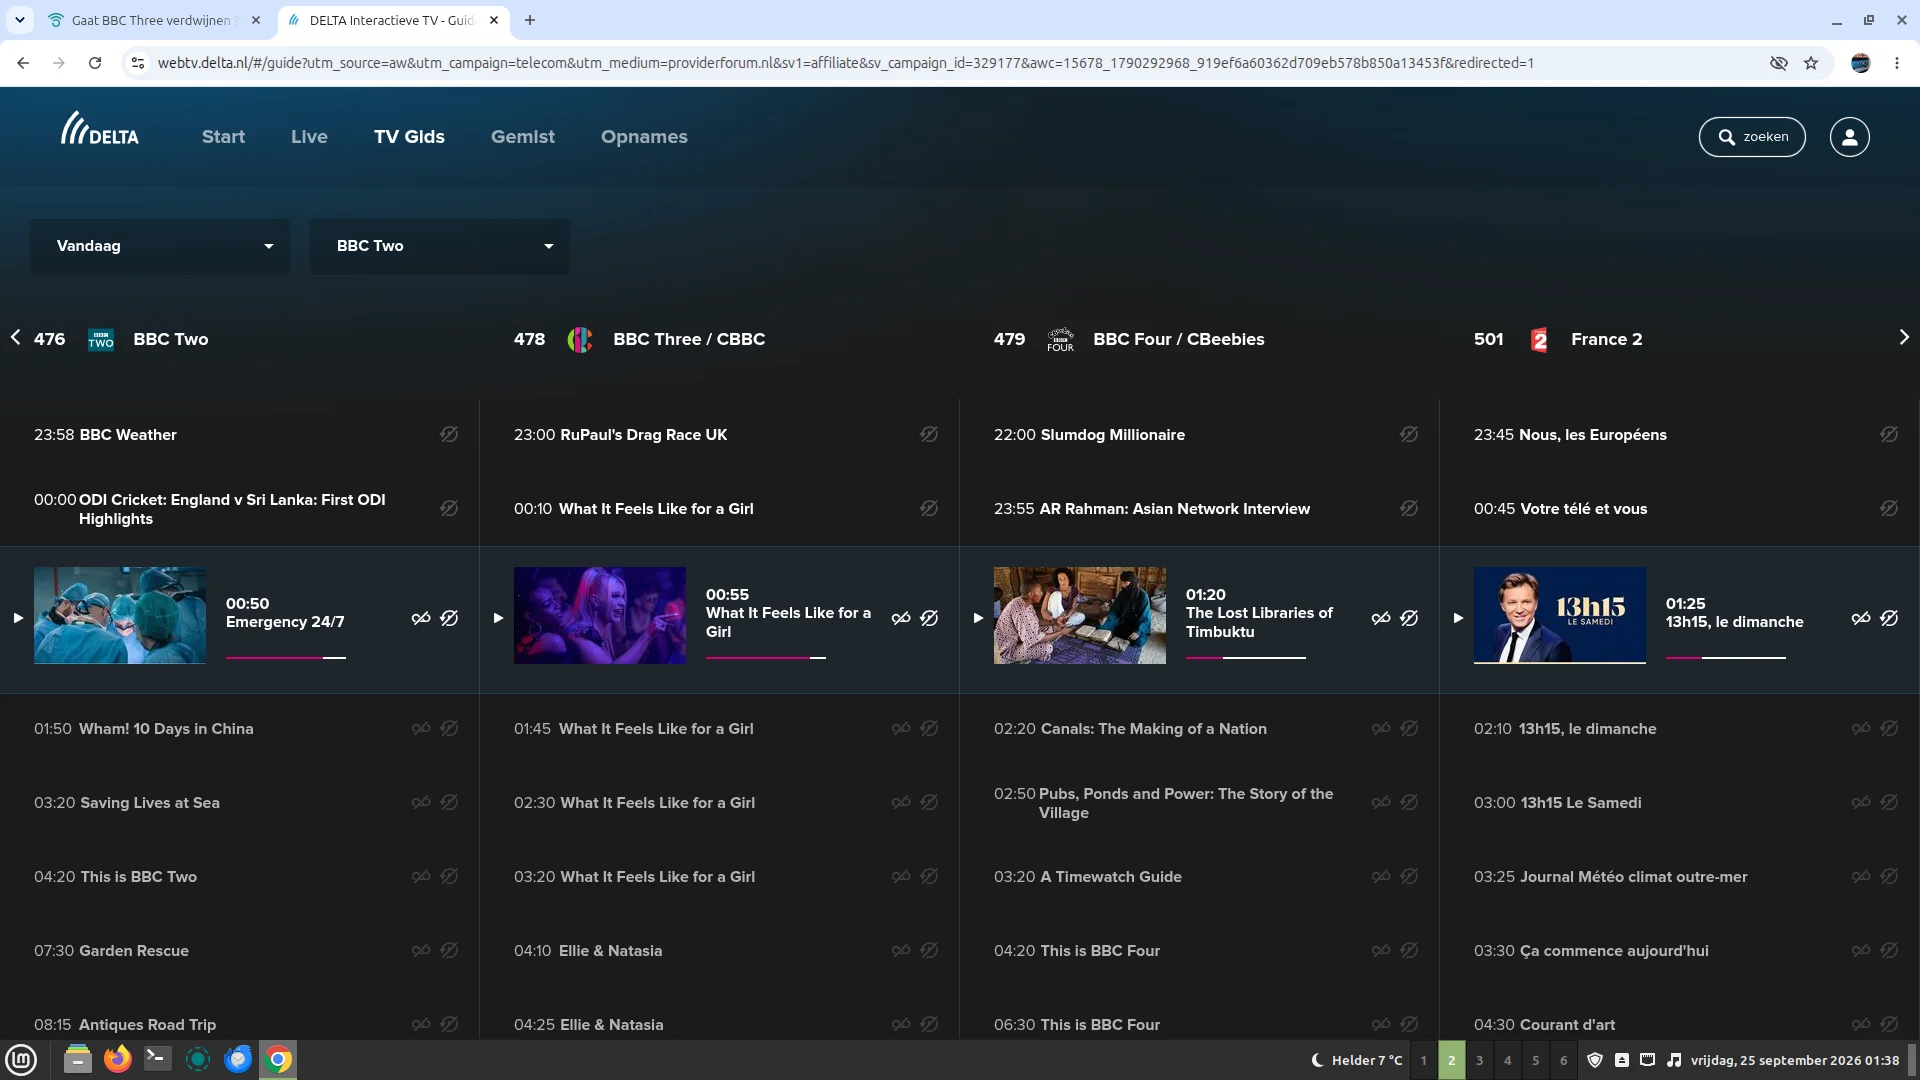Open the user account profile icon
The image size is (1920, 1080).
click(1849, 137)
